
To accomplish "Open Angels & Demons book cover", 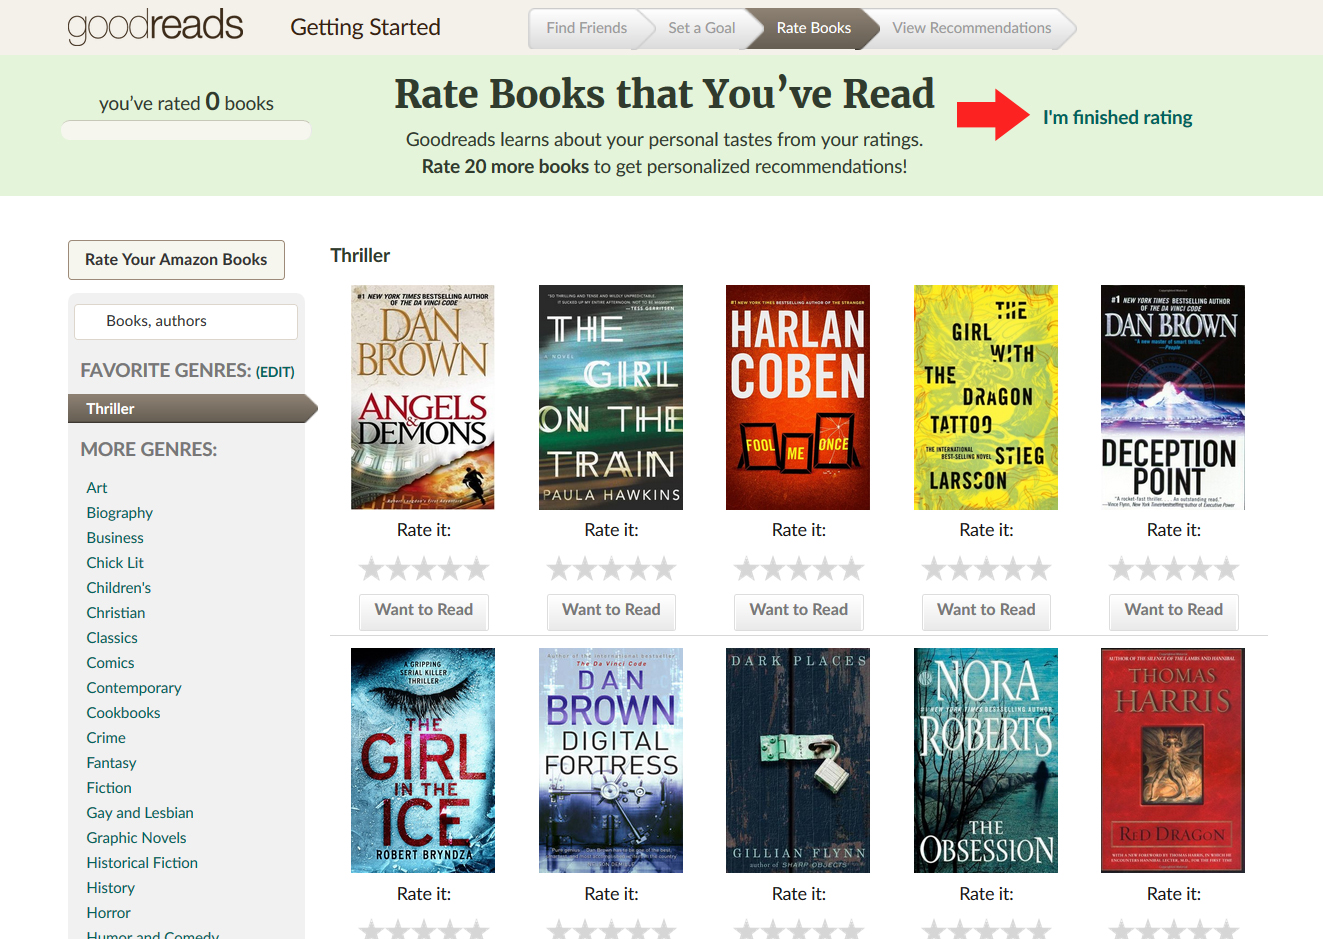I will point(423,397).
